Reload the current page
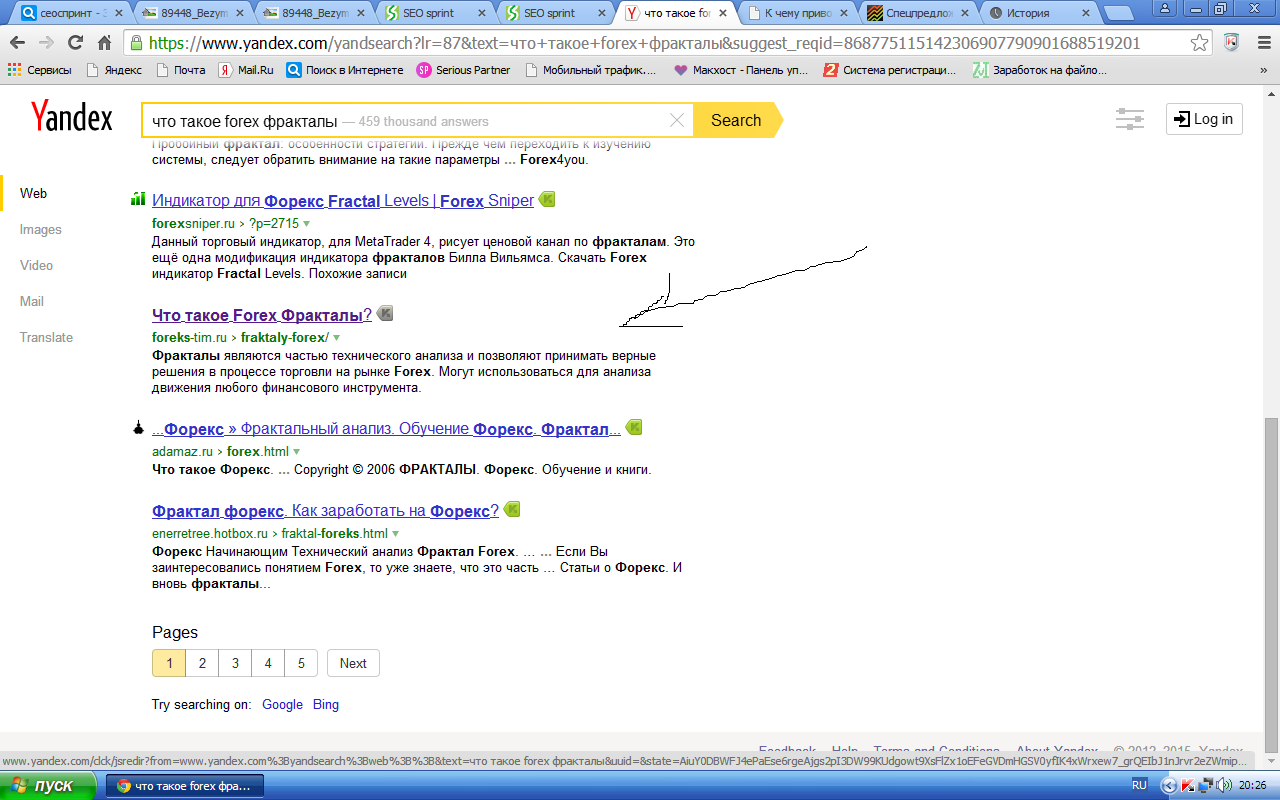The image size is (1280, 800). (x=75, y=44)
